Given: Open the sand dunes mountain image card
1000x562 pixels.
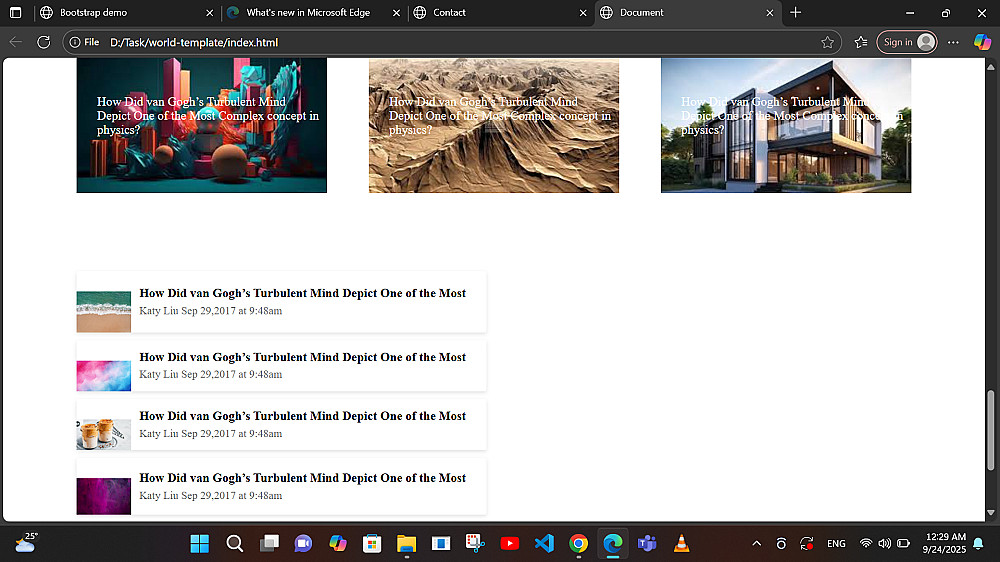Looking at the screenshot, I should pos(494,125).
